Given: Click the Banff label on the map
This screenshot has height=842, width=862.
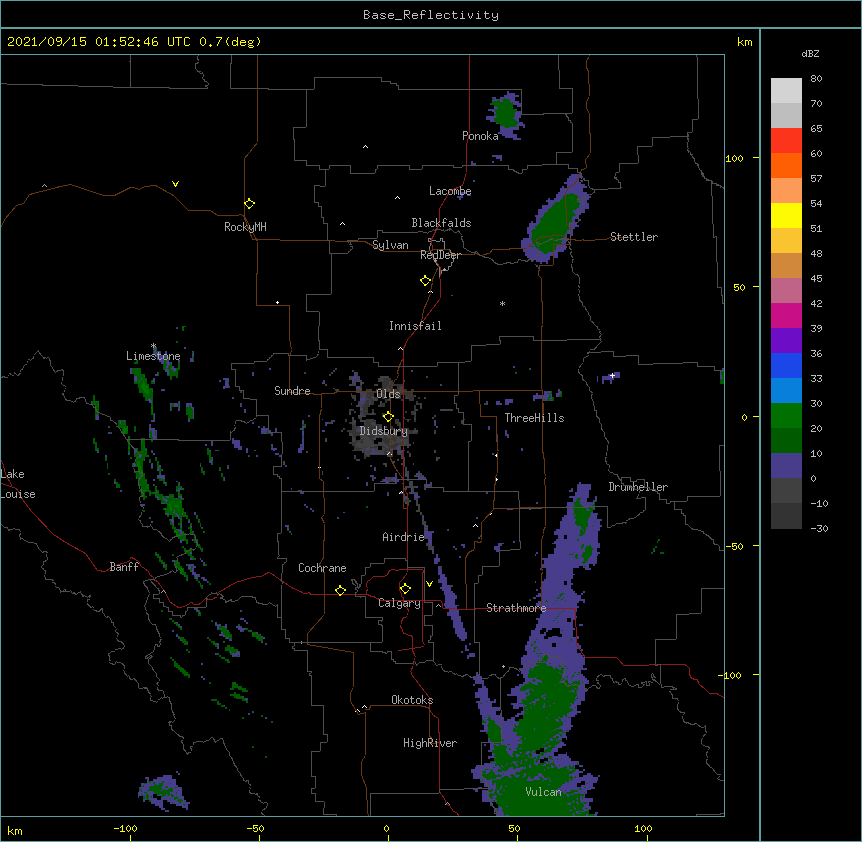Looking at the screenshot, I should click(x=124, y=567).
